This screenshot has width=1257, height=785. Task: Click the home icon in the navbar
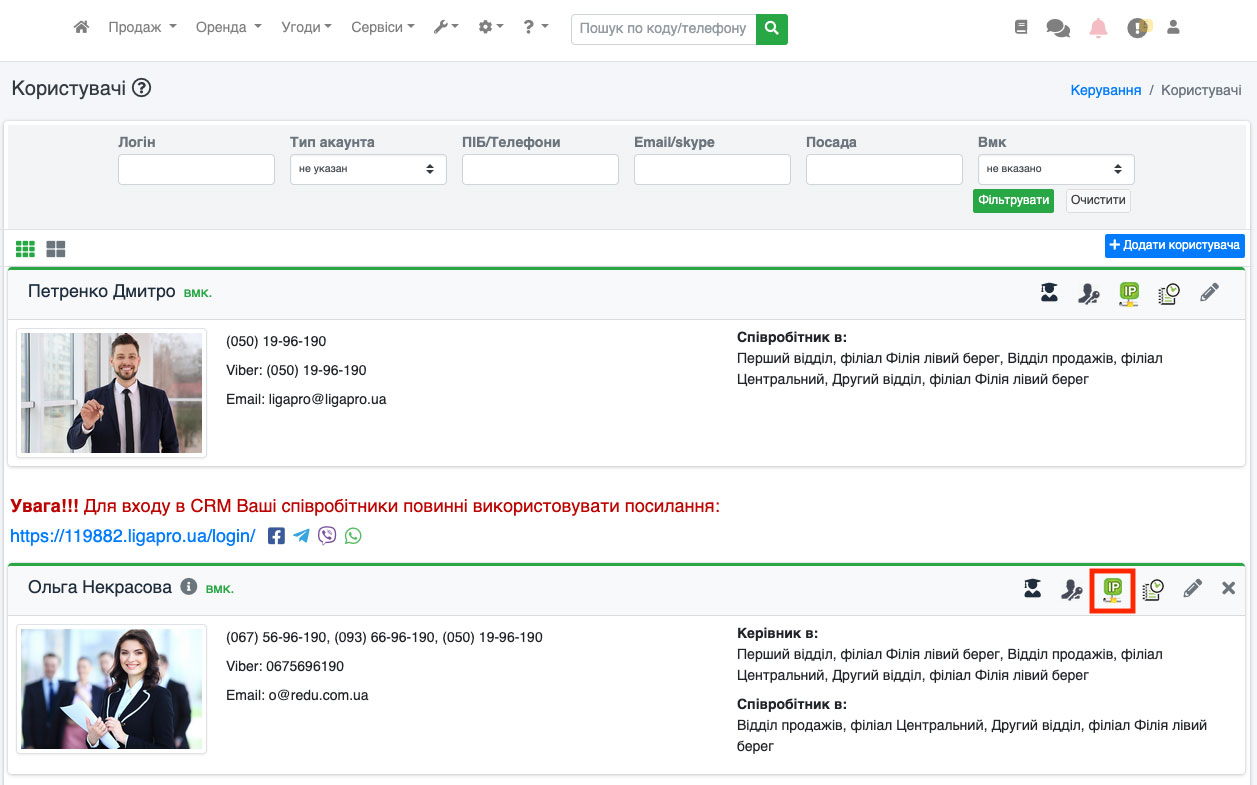pos(82,28)
